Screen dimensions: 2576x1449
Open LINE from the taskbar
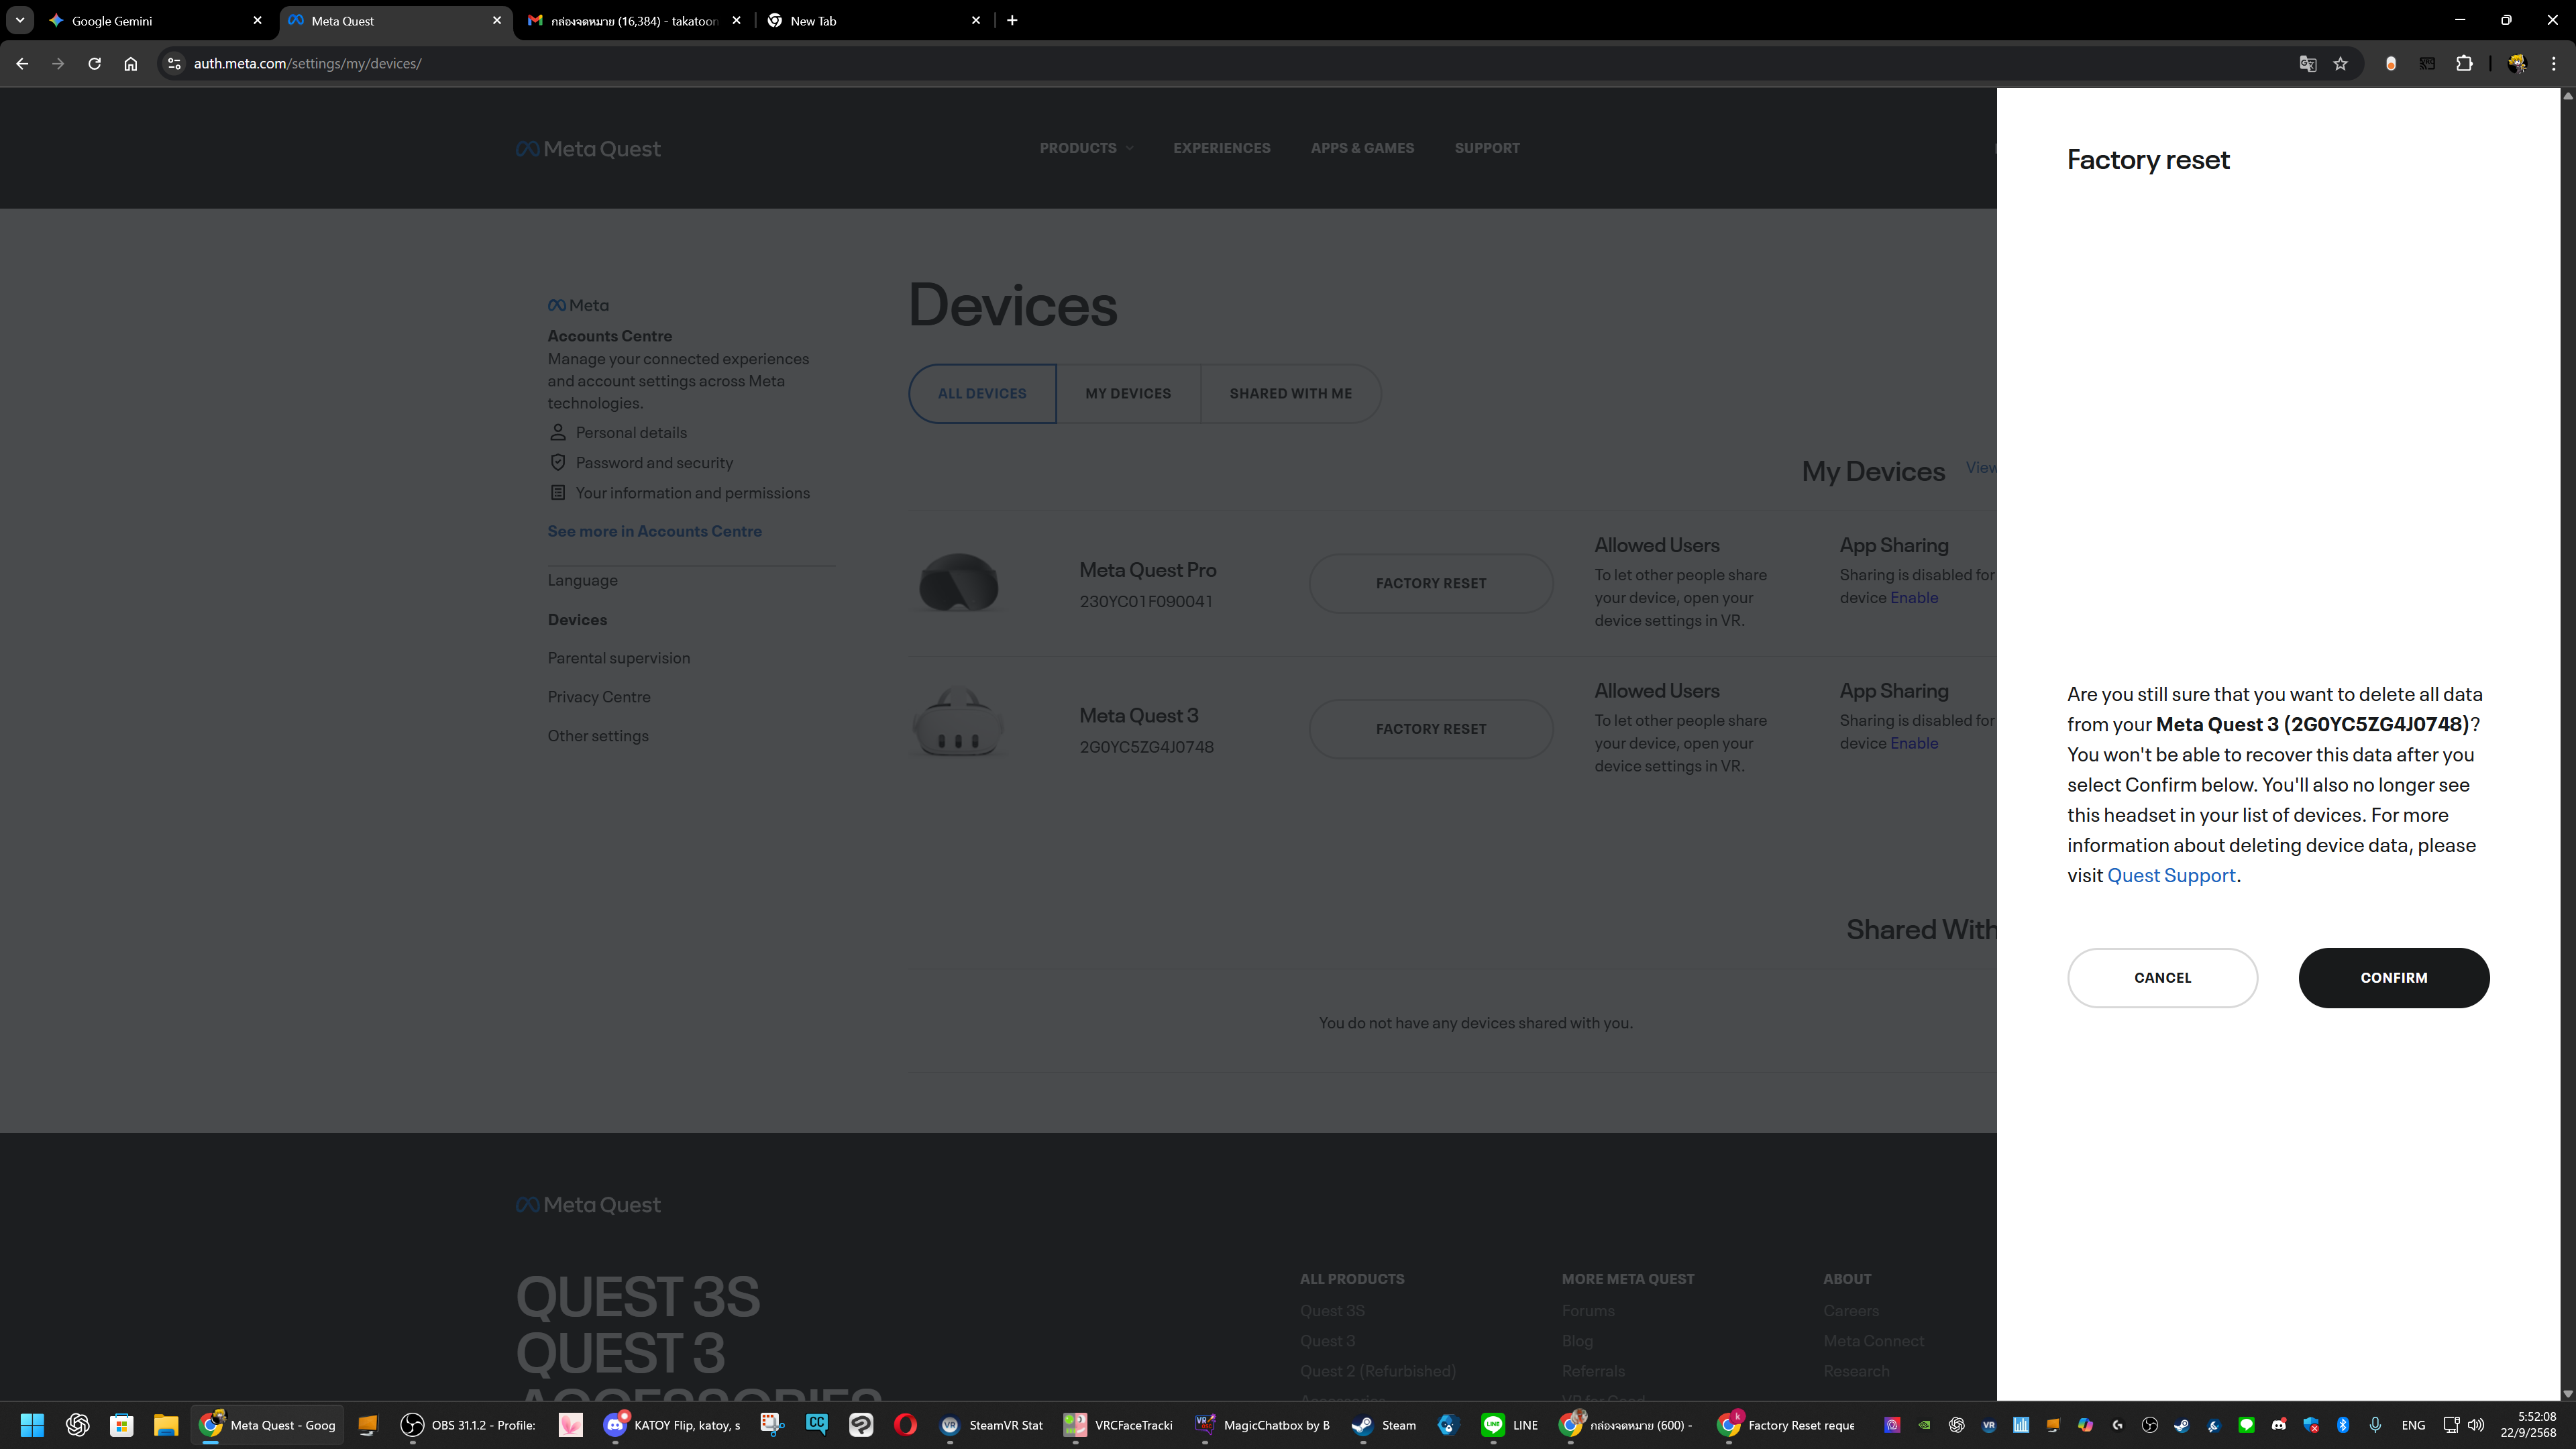1510,1425
